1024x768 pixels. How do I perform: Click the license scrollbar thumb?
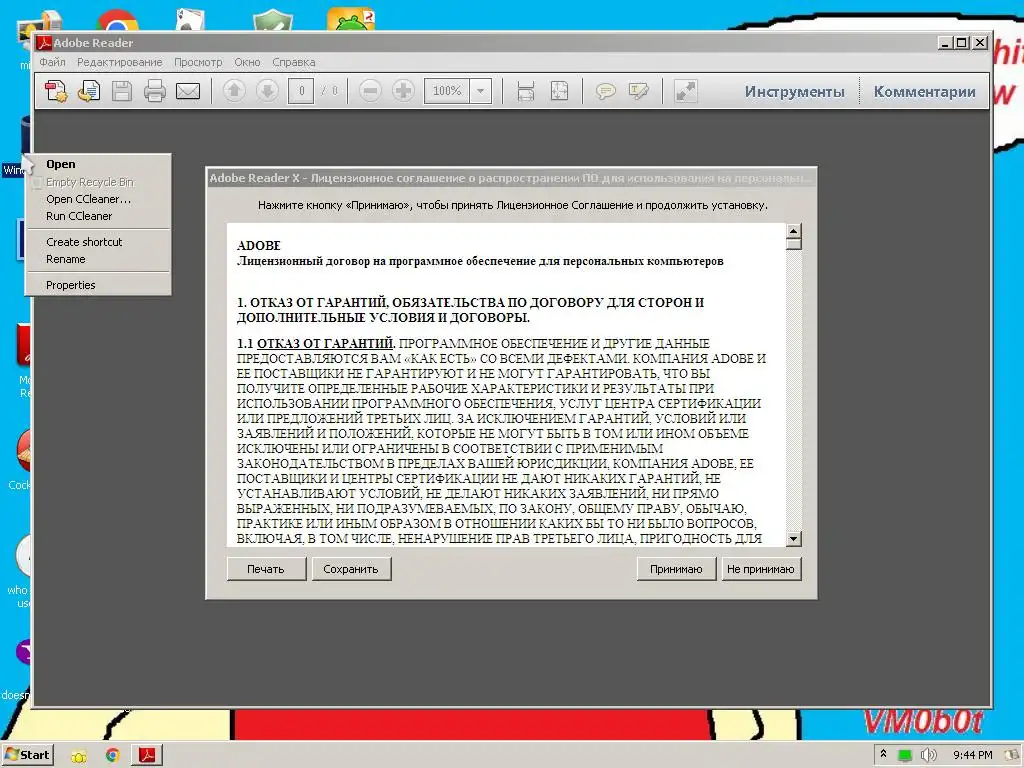793,244
